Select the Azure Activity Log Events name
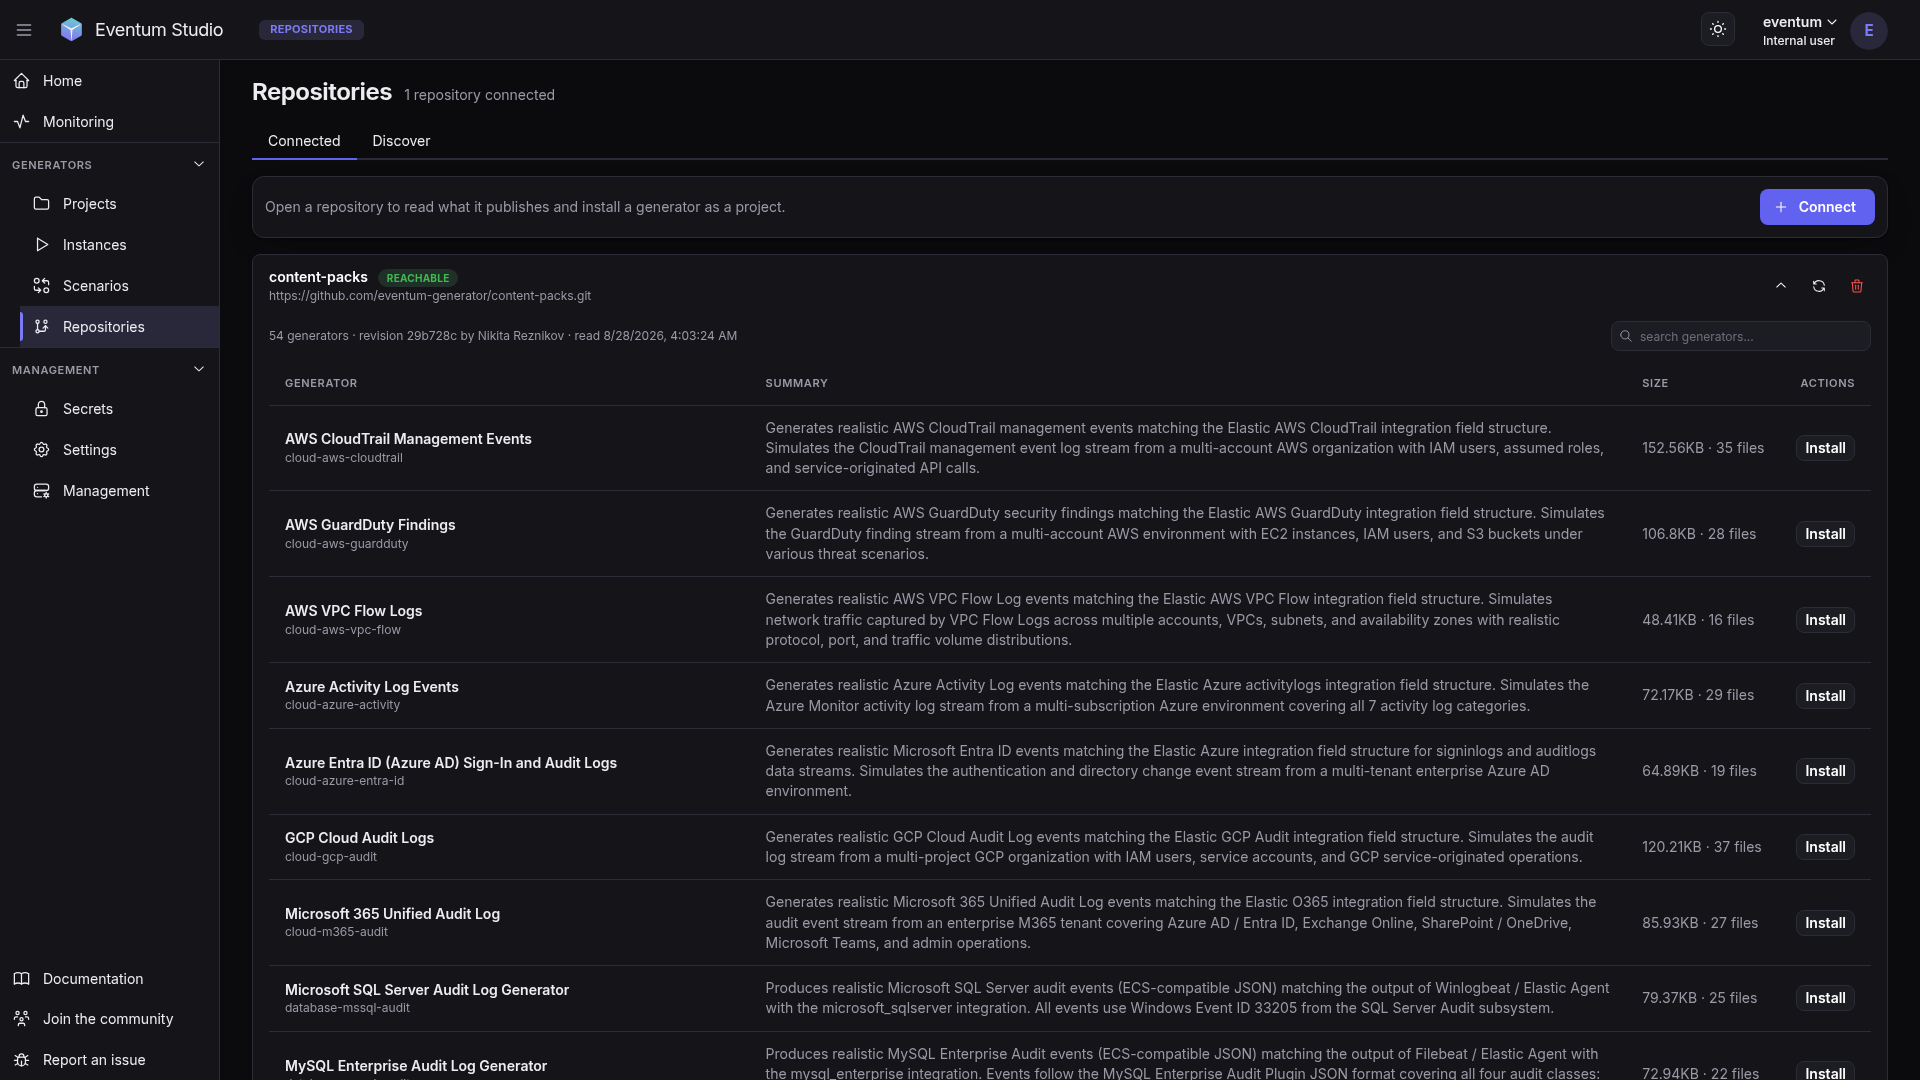 pyautogui.click(x=372, y=687)
